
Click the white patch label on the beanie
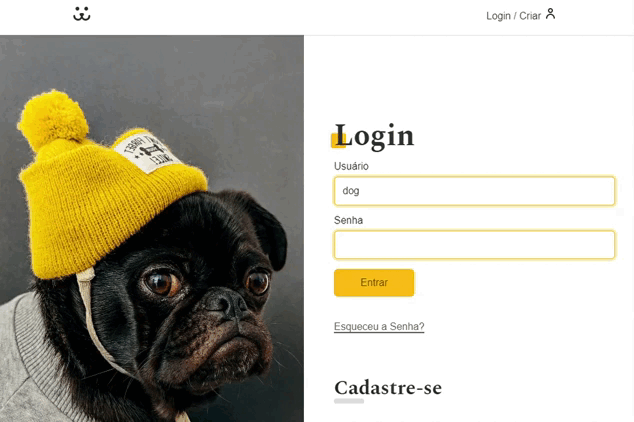pyautogui.click(x=146, y=152)
